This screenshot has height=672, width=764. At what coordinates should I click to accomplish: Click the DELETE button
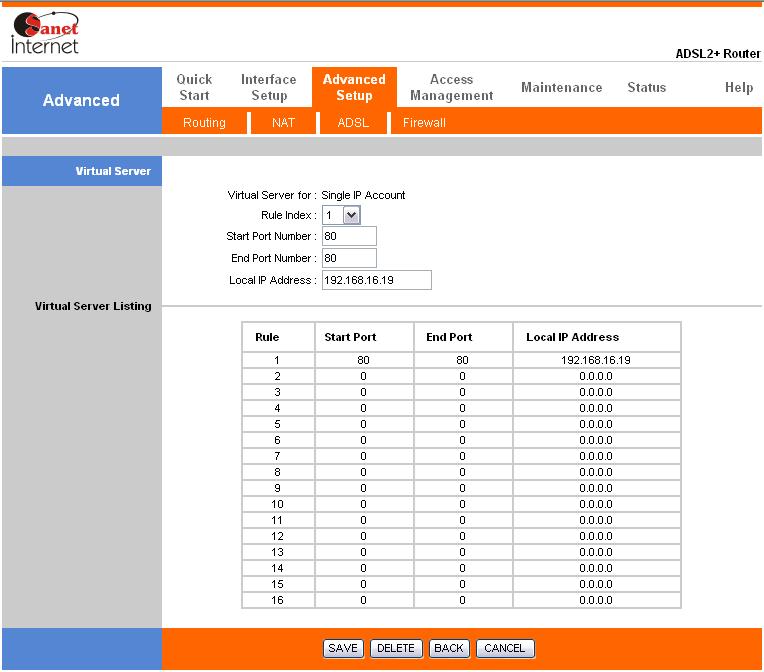pyautogui.click(x=396, y=648)
